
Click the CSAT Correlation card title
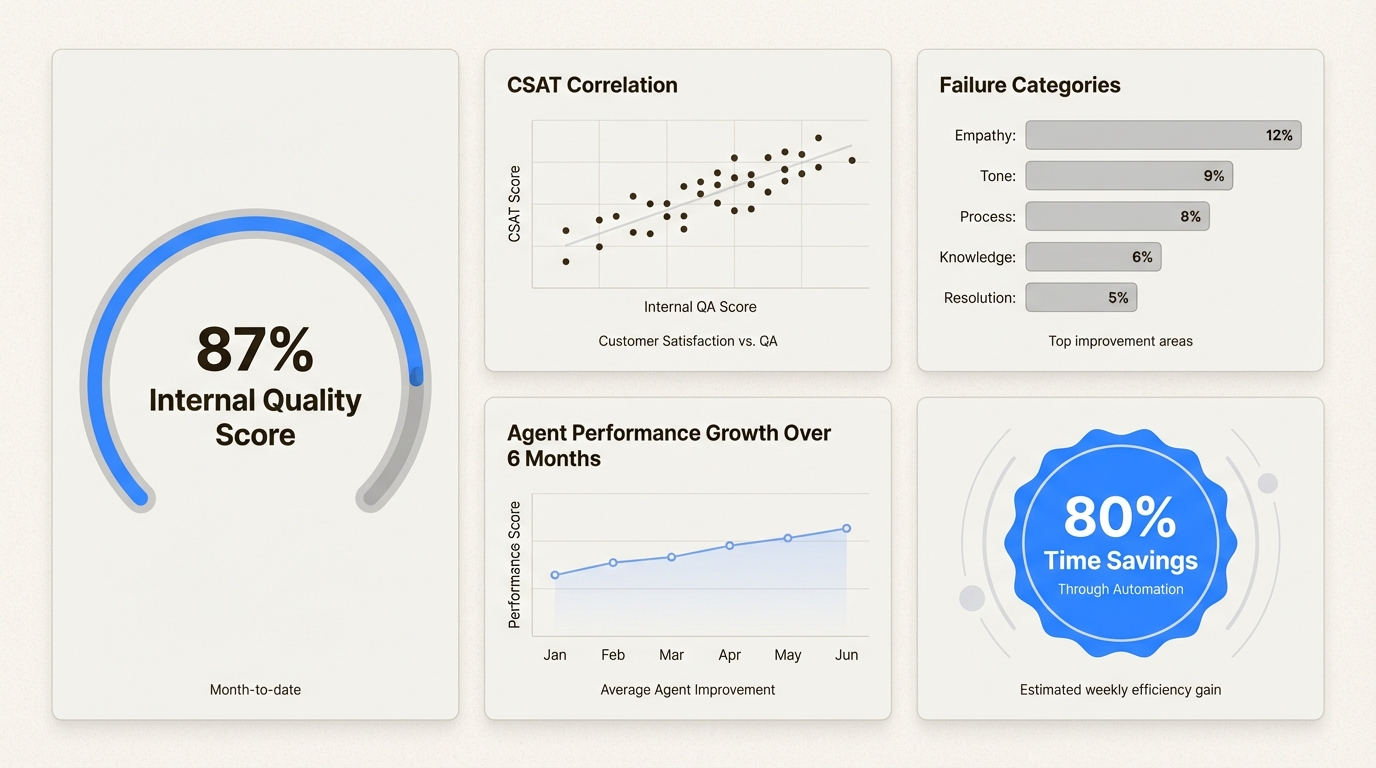[592, 85]
